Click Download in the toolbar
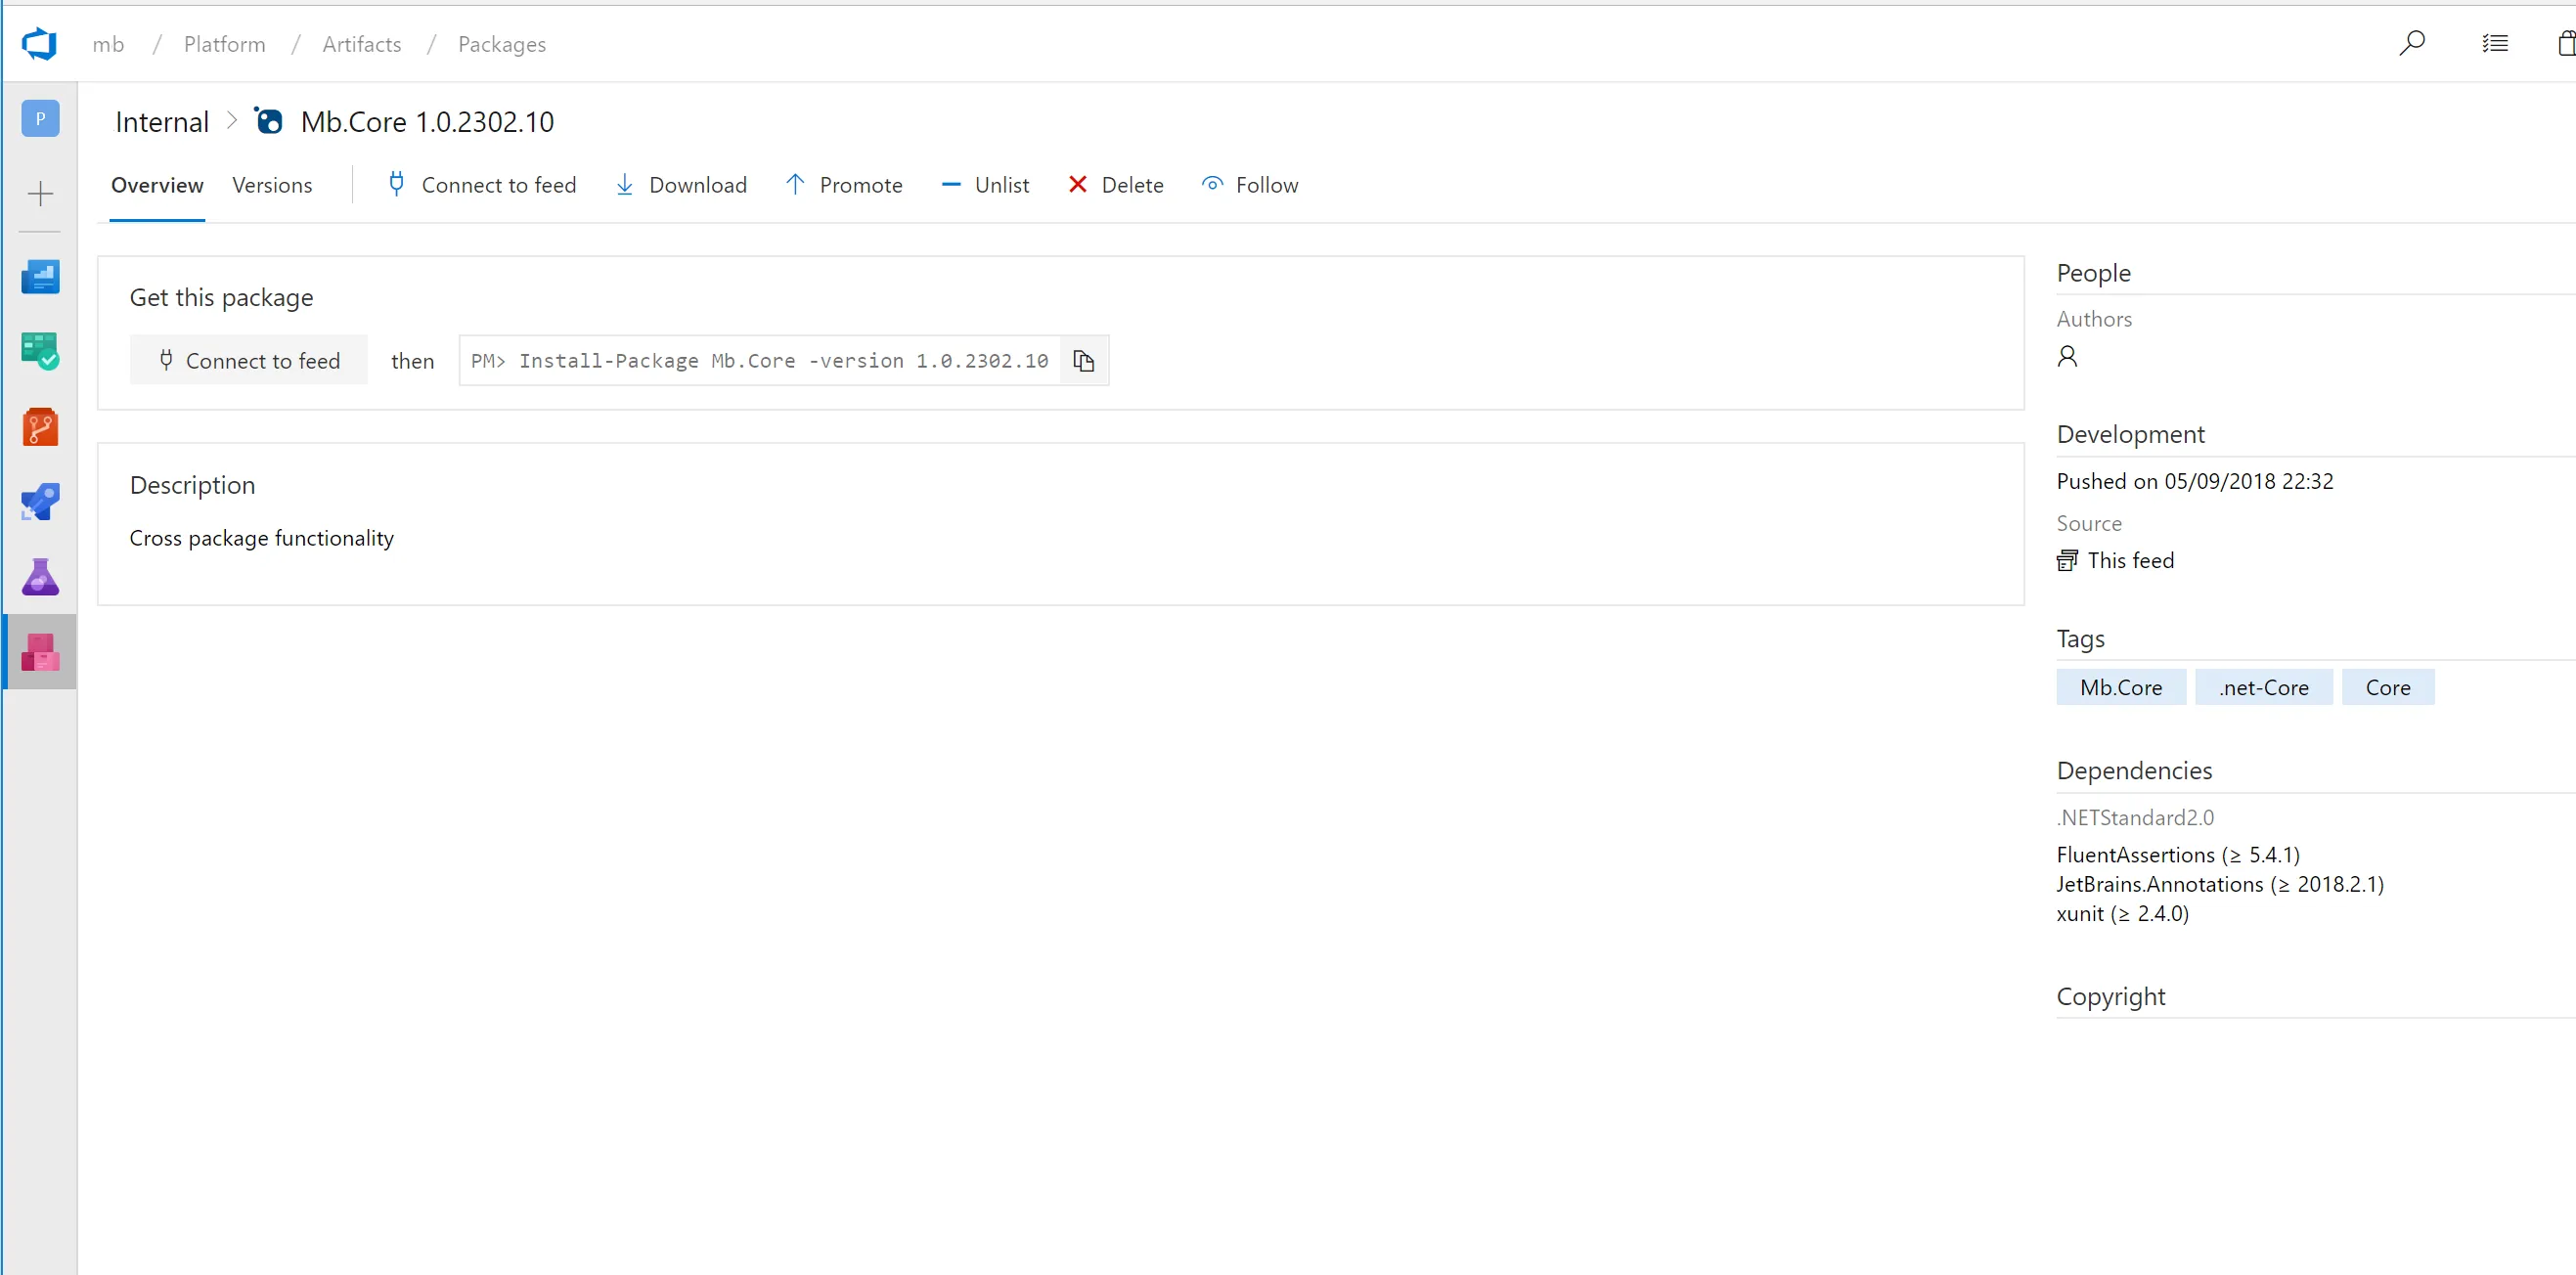Image resolution: width=2576 pixels, height=1275 pixels. (x=681, y=185)
